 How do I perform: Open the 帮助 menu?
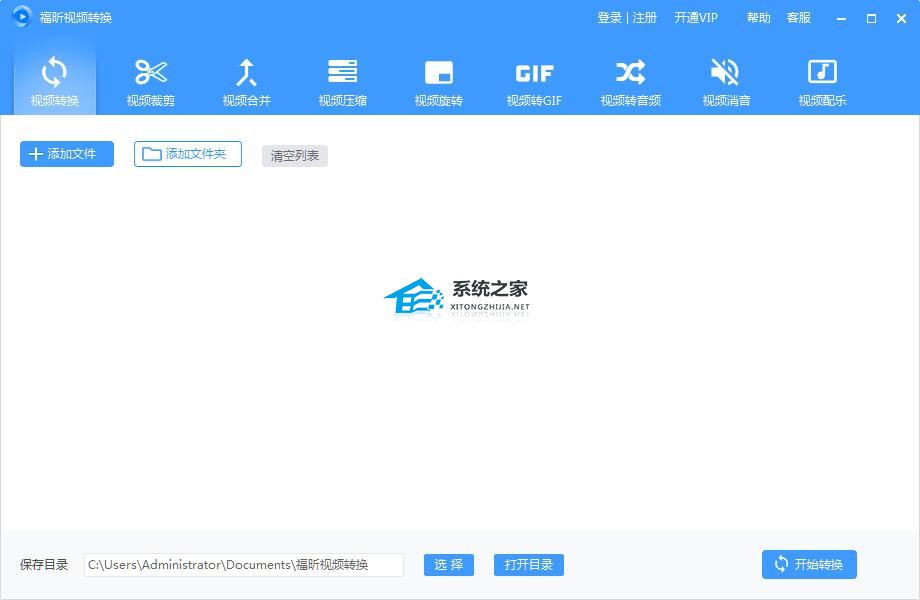[758, 18]
